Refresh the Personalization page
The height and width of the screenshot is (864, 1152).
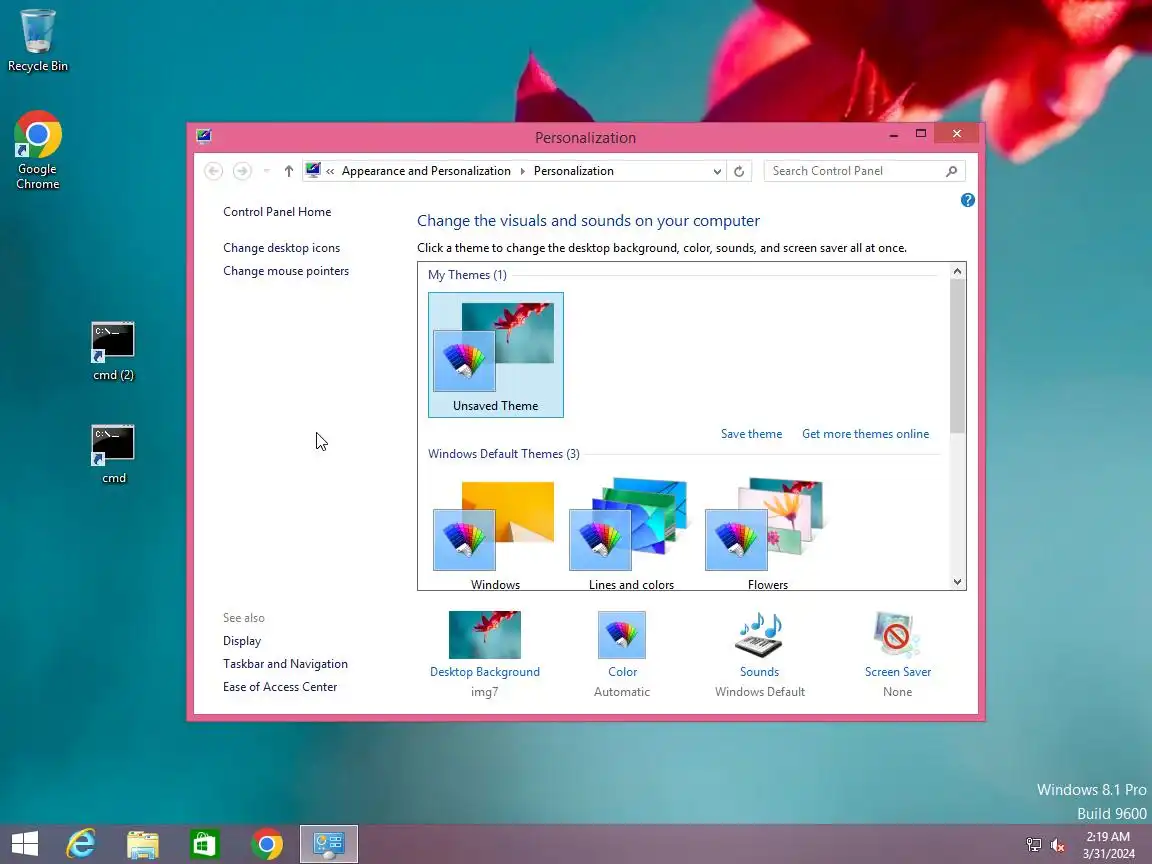tap(739, 171)
